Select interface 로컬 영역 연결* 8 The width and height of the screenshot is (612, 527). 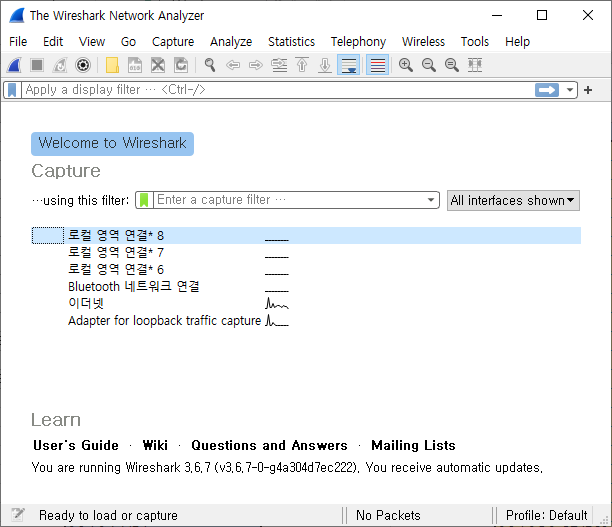tap(306, 235)
